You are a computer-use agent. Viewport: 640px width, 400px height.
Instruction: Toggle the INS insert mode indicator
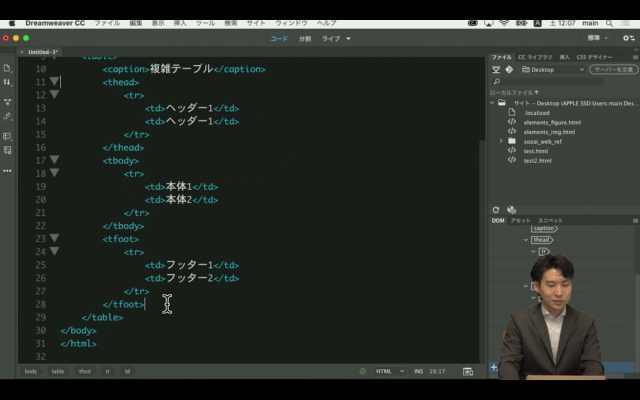coord(418,371)
